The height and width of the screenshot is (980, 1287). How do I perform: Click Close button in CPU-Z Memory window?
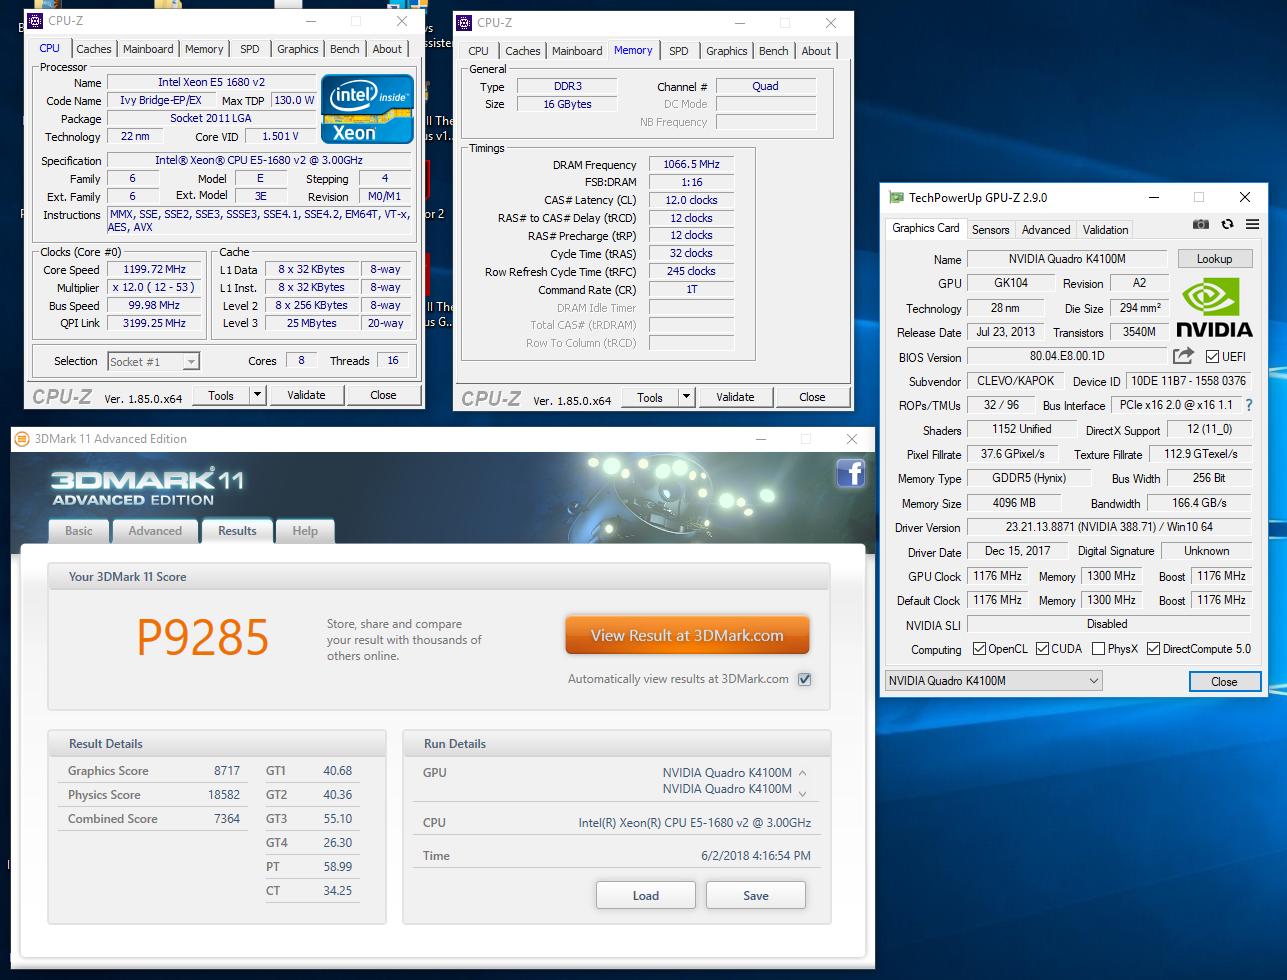click(812, 397)
